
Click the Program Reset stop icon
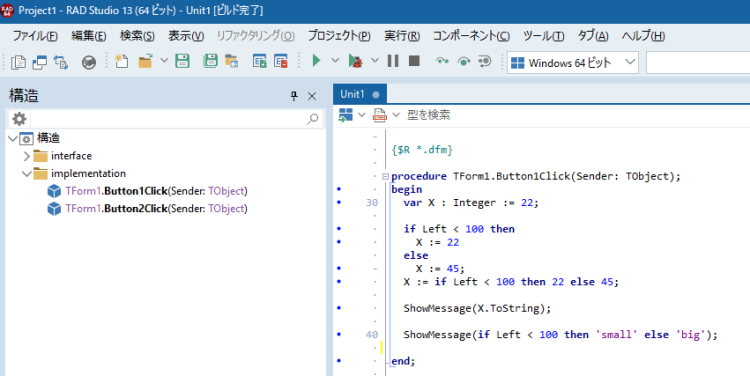coord(414,60)
